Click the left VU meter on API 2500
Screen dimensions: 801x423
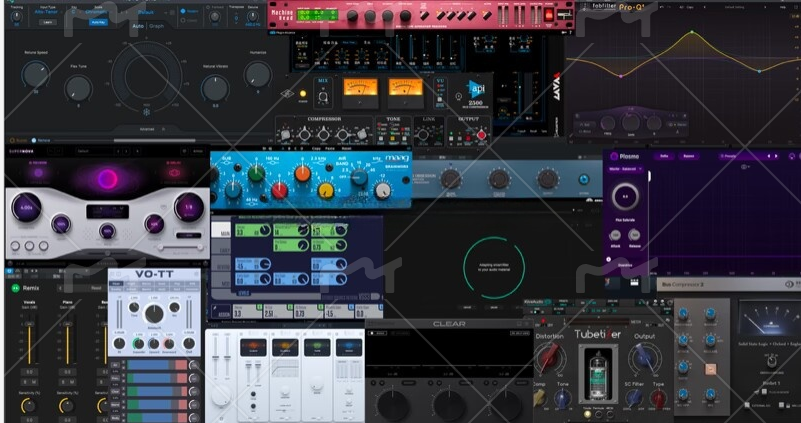360,93
